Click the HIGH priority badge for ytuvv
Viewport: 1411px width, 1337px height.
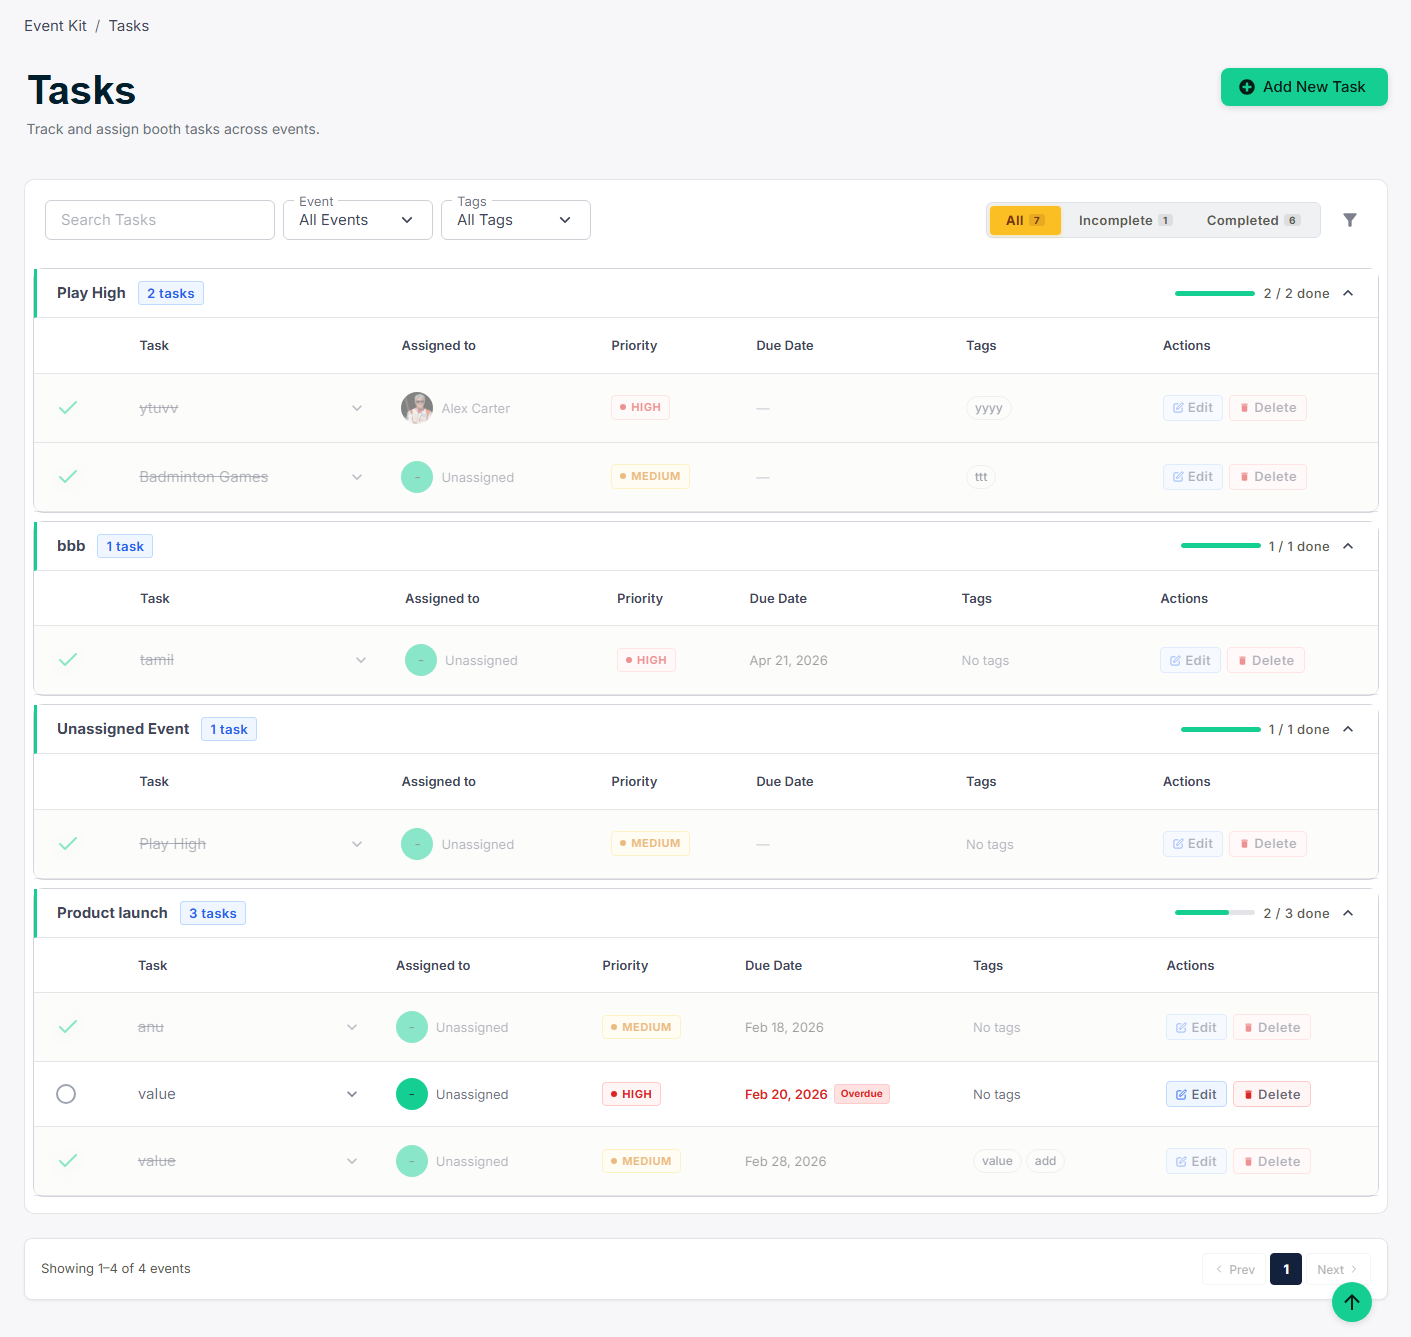pos(641,407)
